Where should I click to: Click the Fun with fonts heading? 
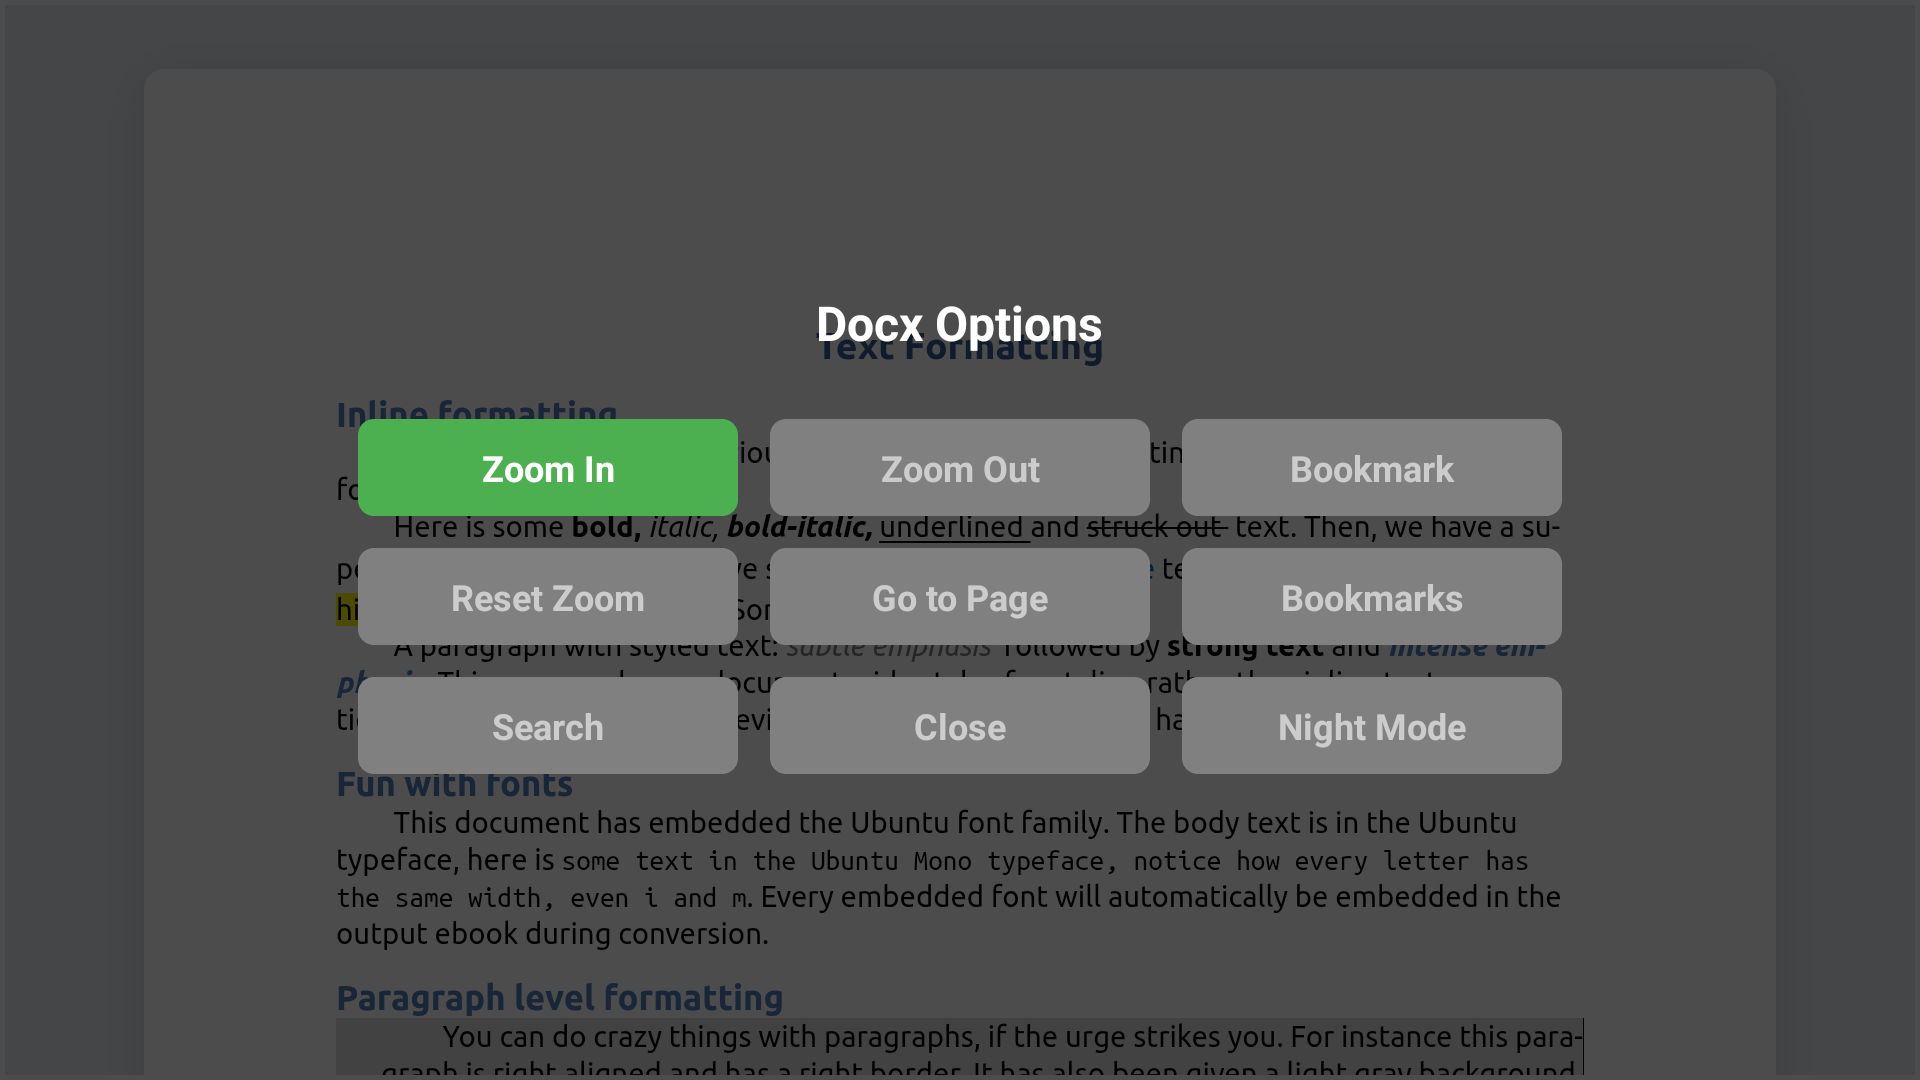(x=454, y=784)
